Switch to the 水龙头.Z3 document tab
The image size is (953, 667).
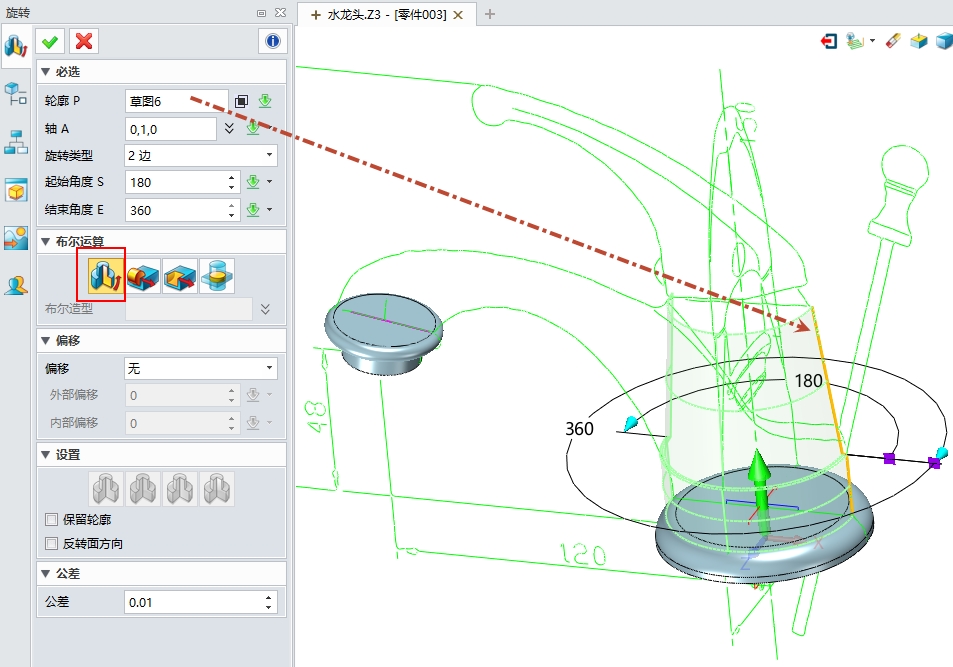[386, 15]
